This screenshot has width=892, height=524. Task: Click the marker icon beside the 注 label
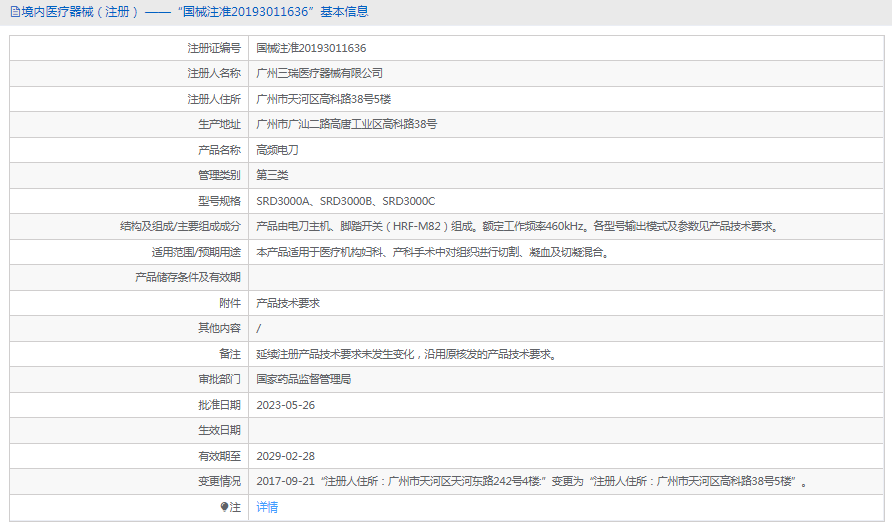(x=224, y=507)
